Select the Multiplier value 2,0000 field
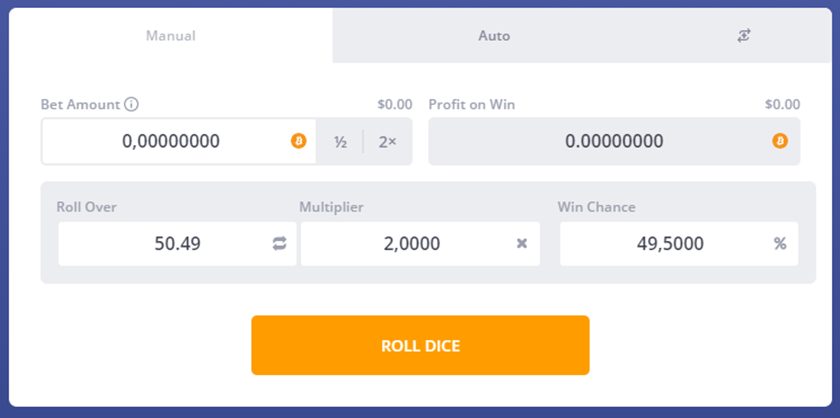This screenshot has width=840, height=418. coord(421,244)
